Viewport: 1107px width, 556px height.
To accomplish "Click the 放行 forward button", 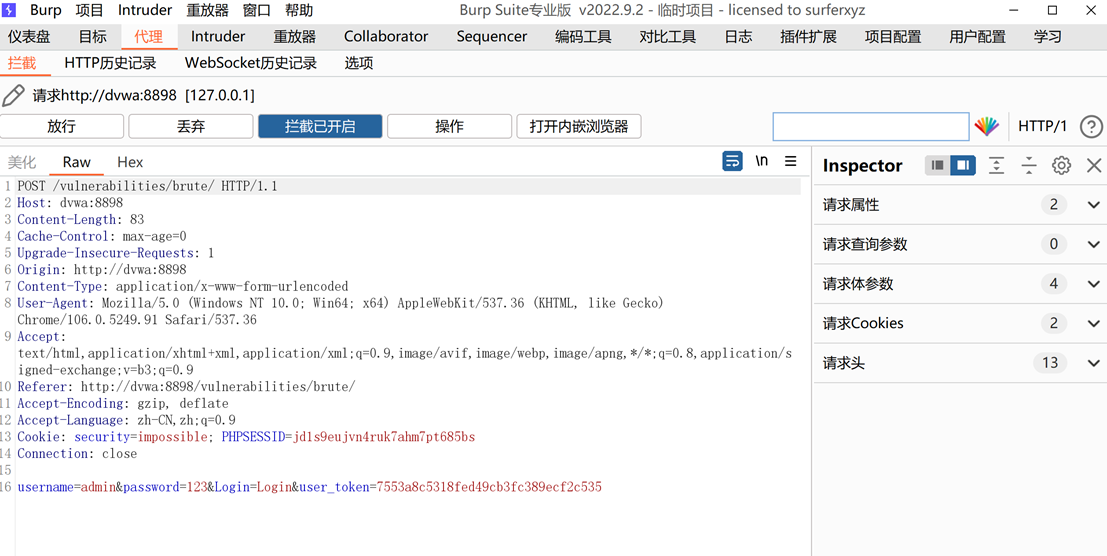I will coord(61,127).
